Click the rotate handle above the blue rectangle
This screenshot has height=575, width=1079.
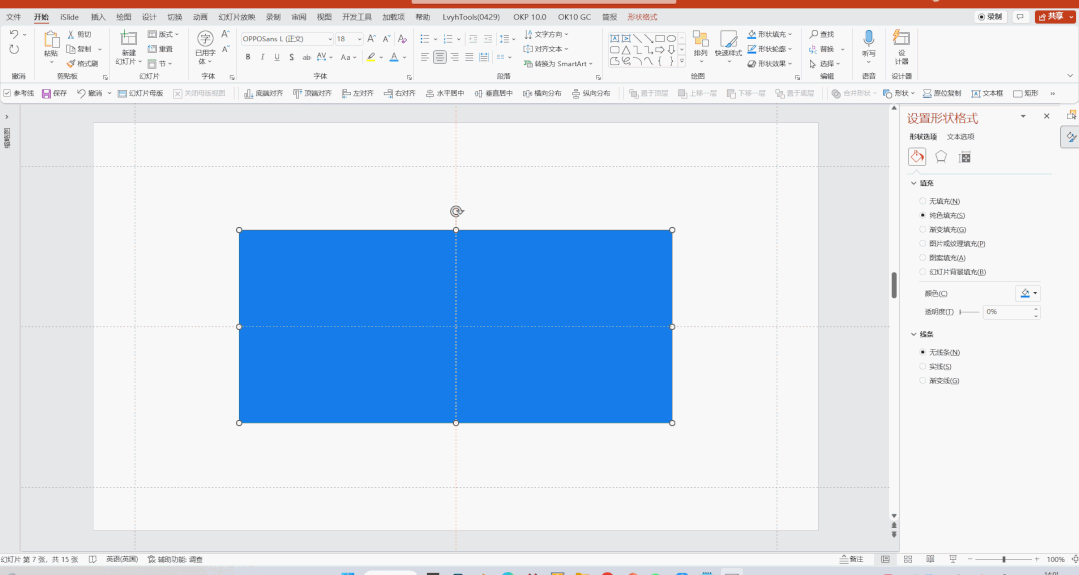point(456,212)
